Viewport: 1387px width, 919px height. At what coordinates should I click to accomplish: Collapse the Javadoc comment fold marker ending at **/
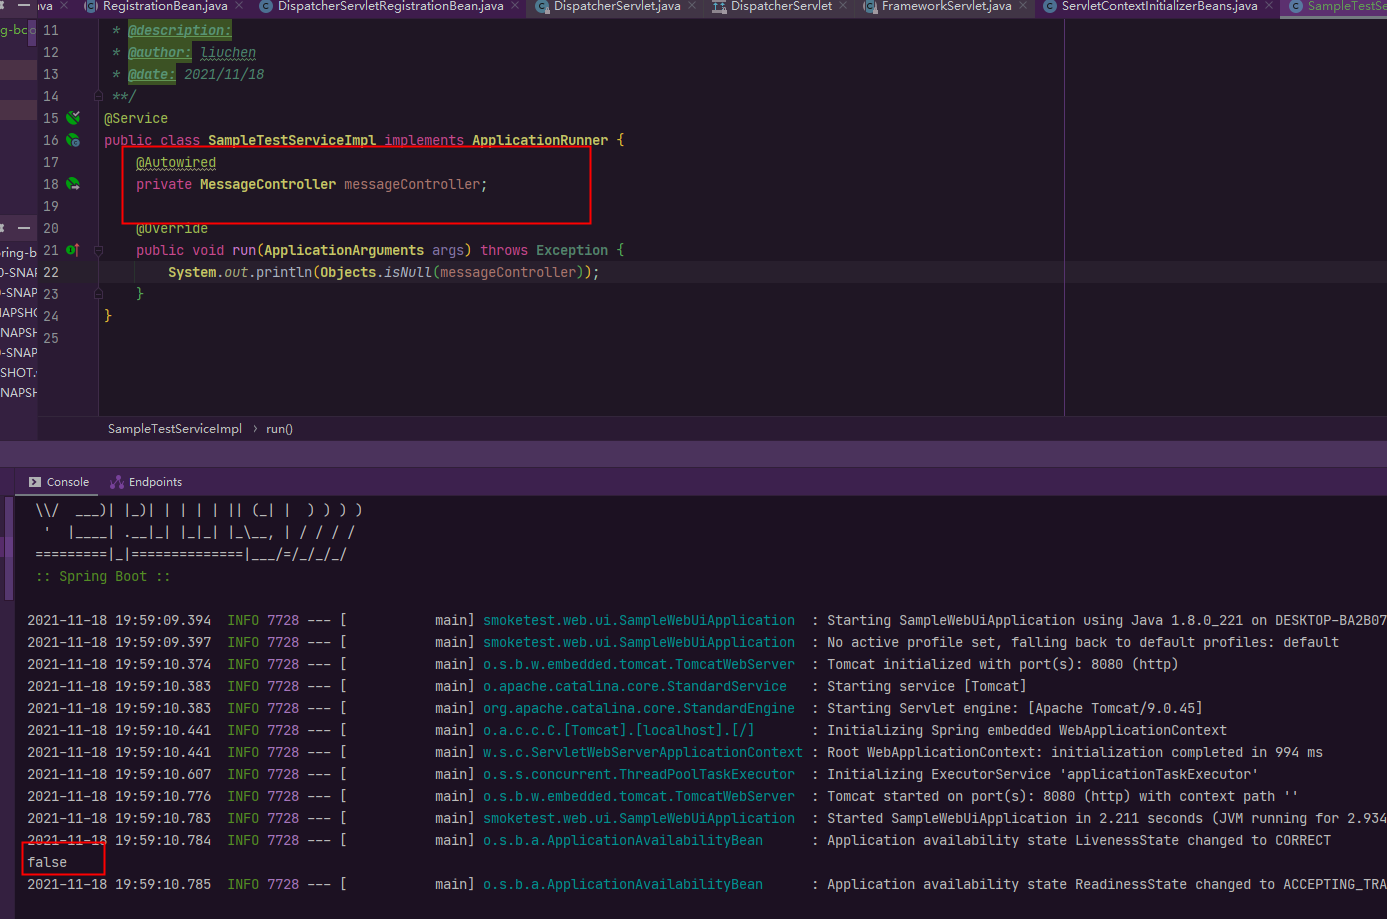point(98,96)
